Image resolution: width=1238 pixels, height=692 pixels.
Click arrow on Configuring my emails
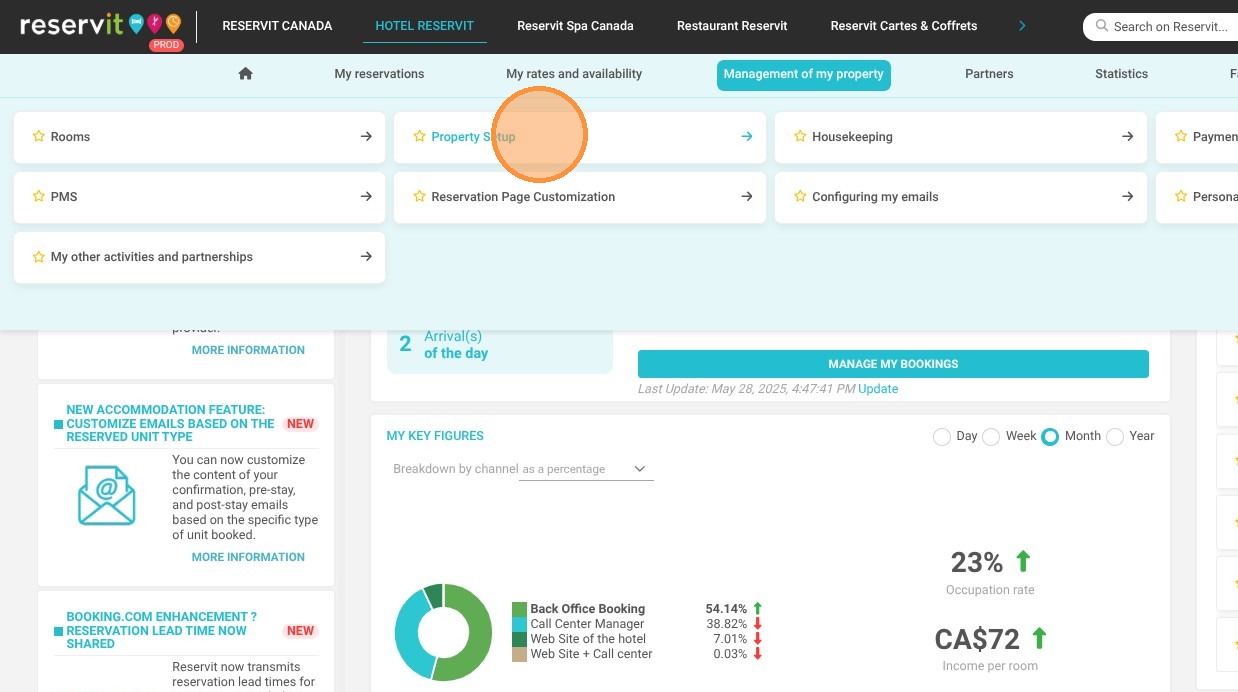click(1128, 197)
